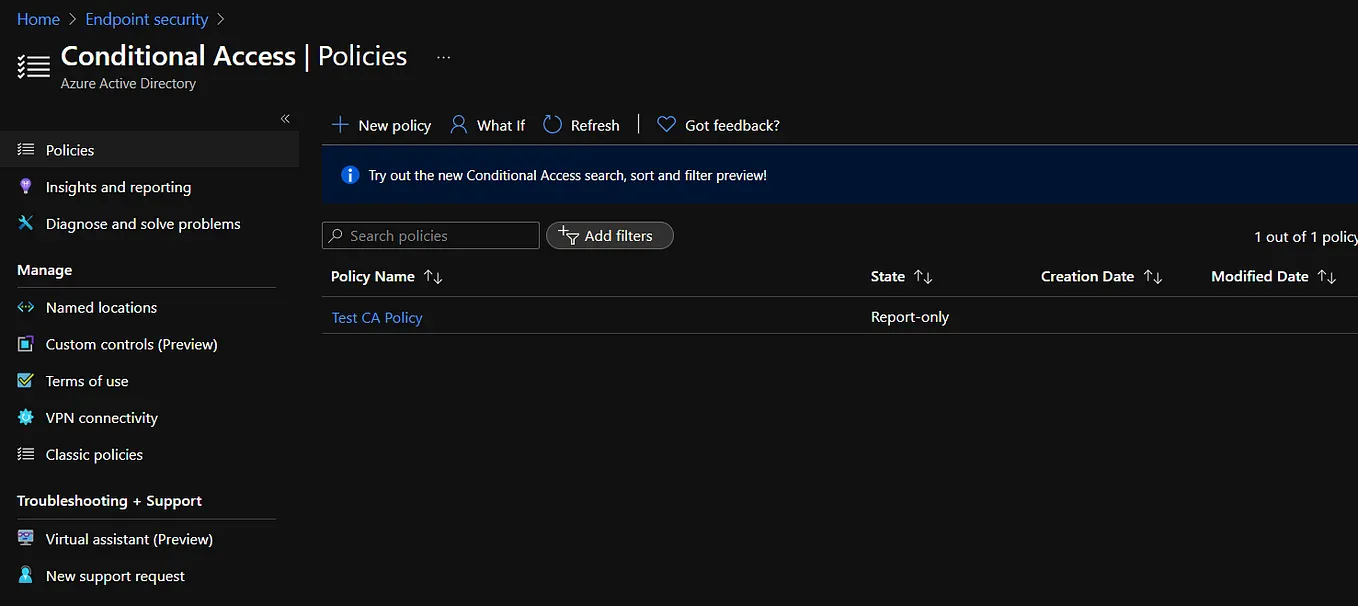Select the New support request icon
1358x606 pixels.
click(26, 576)
